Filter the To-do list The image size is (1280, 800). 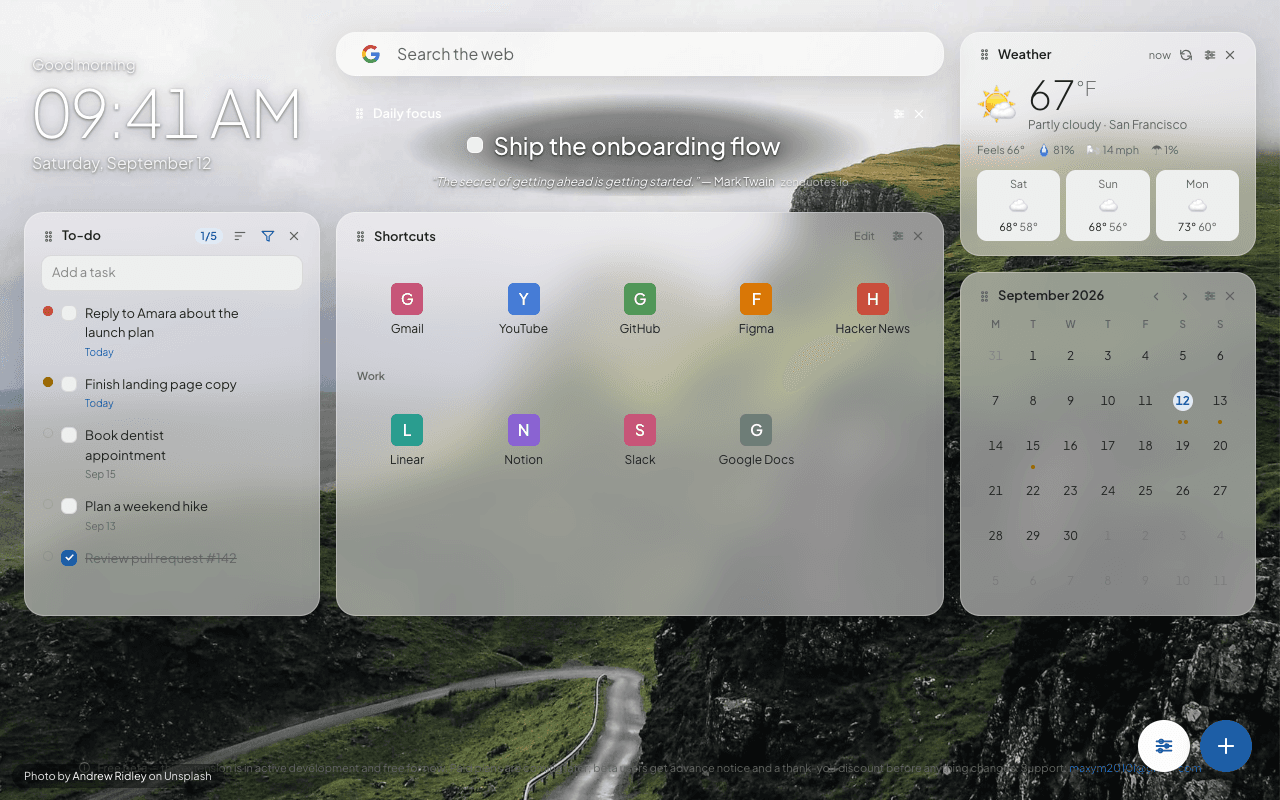click(x=268, y=236)
